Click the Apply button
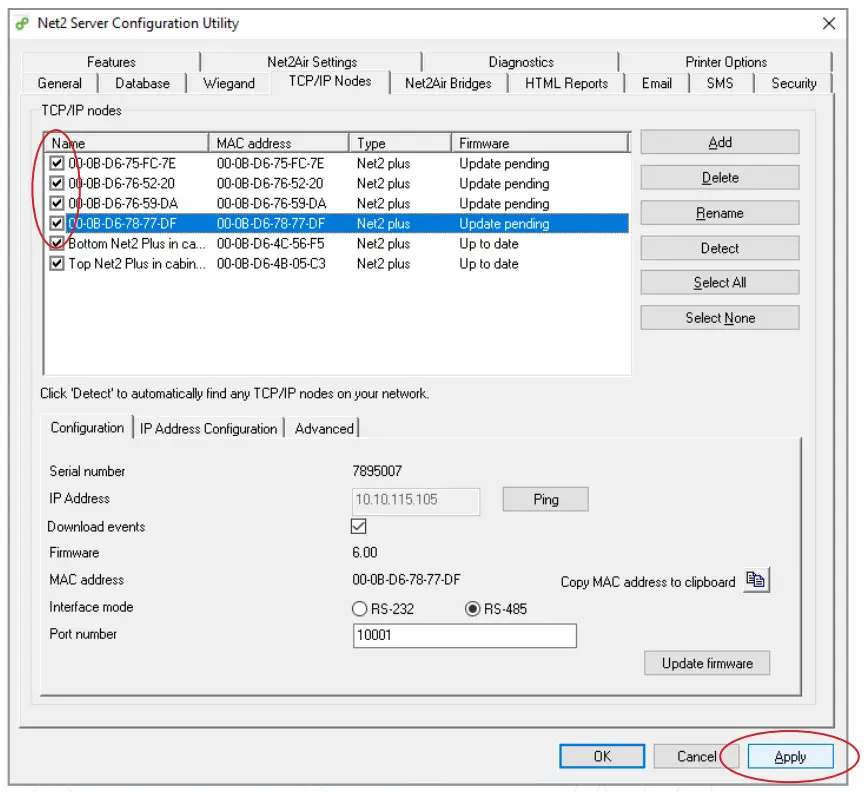 point(790,756)
